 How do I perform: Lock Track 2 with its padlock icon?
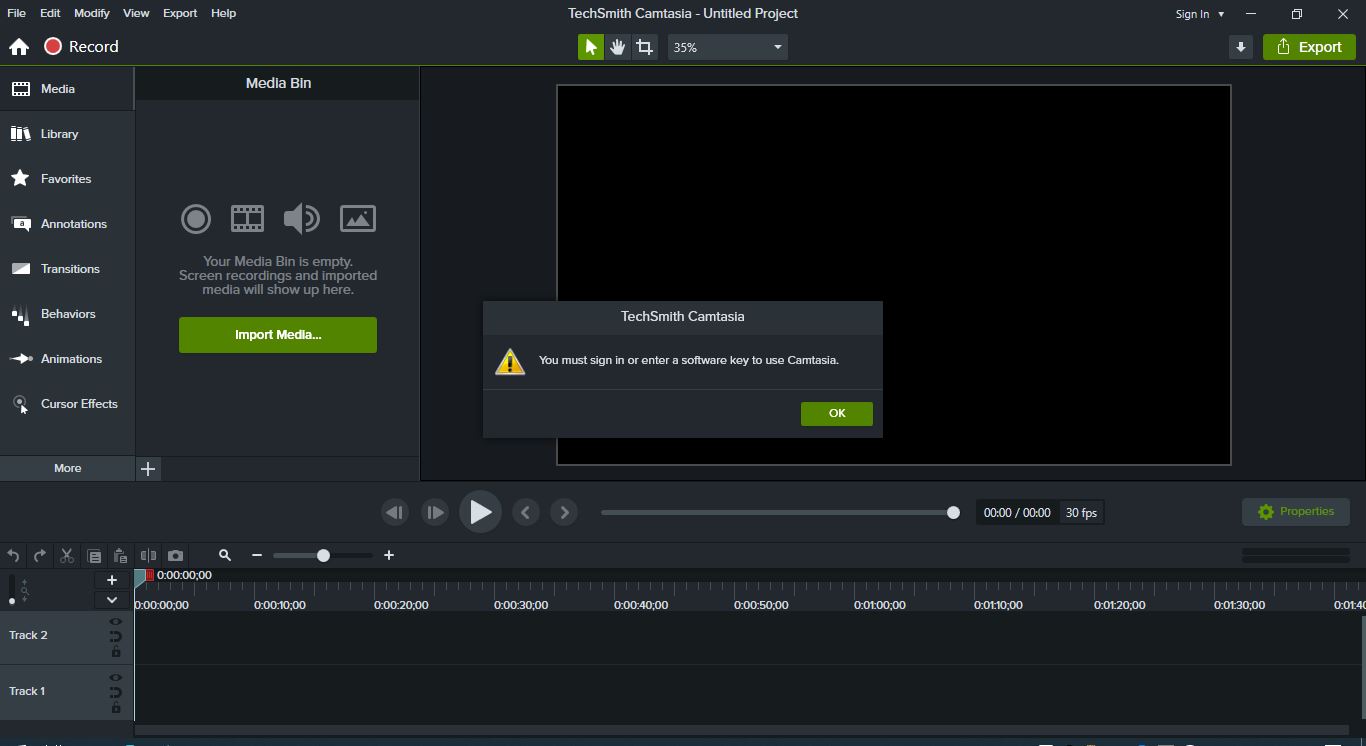tap(116, 652)
